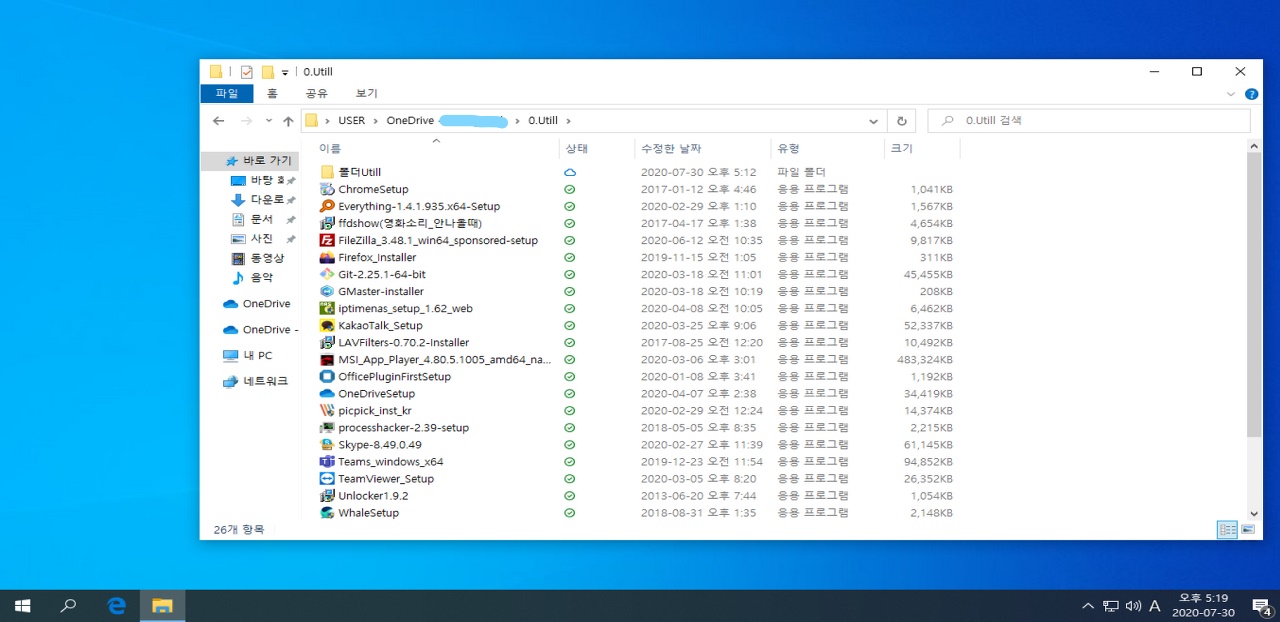Click the 0.Utill 검색 search box
The height and width of the screenshot is (622, 1280).
(x=1089, y=121)
